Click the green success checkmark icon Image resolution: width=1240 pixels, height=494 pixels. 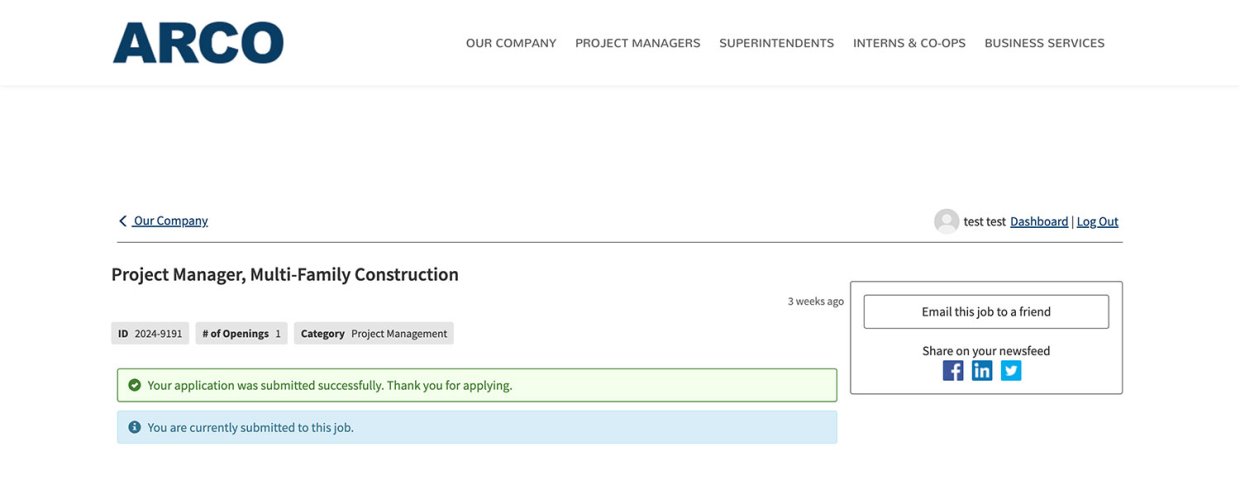[x=134, y=385]
